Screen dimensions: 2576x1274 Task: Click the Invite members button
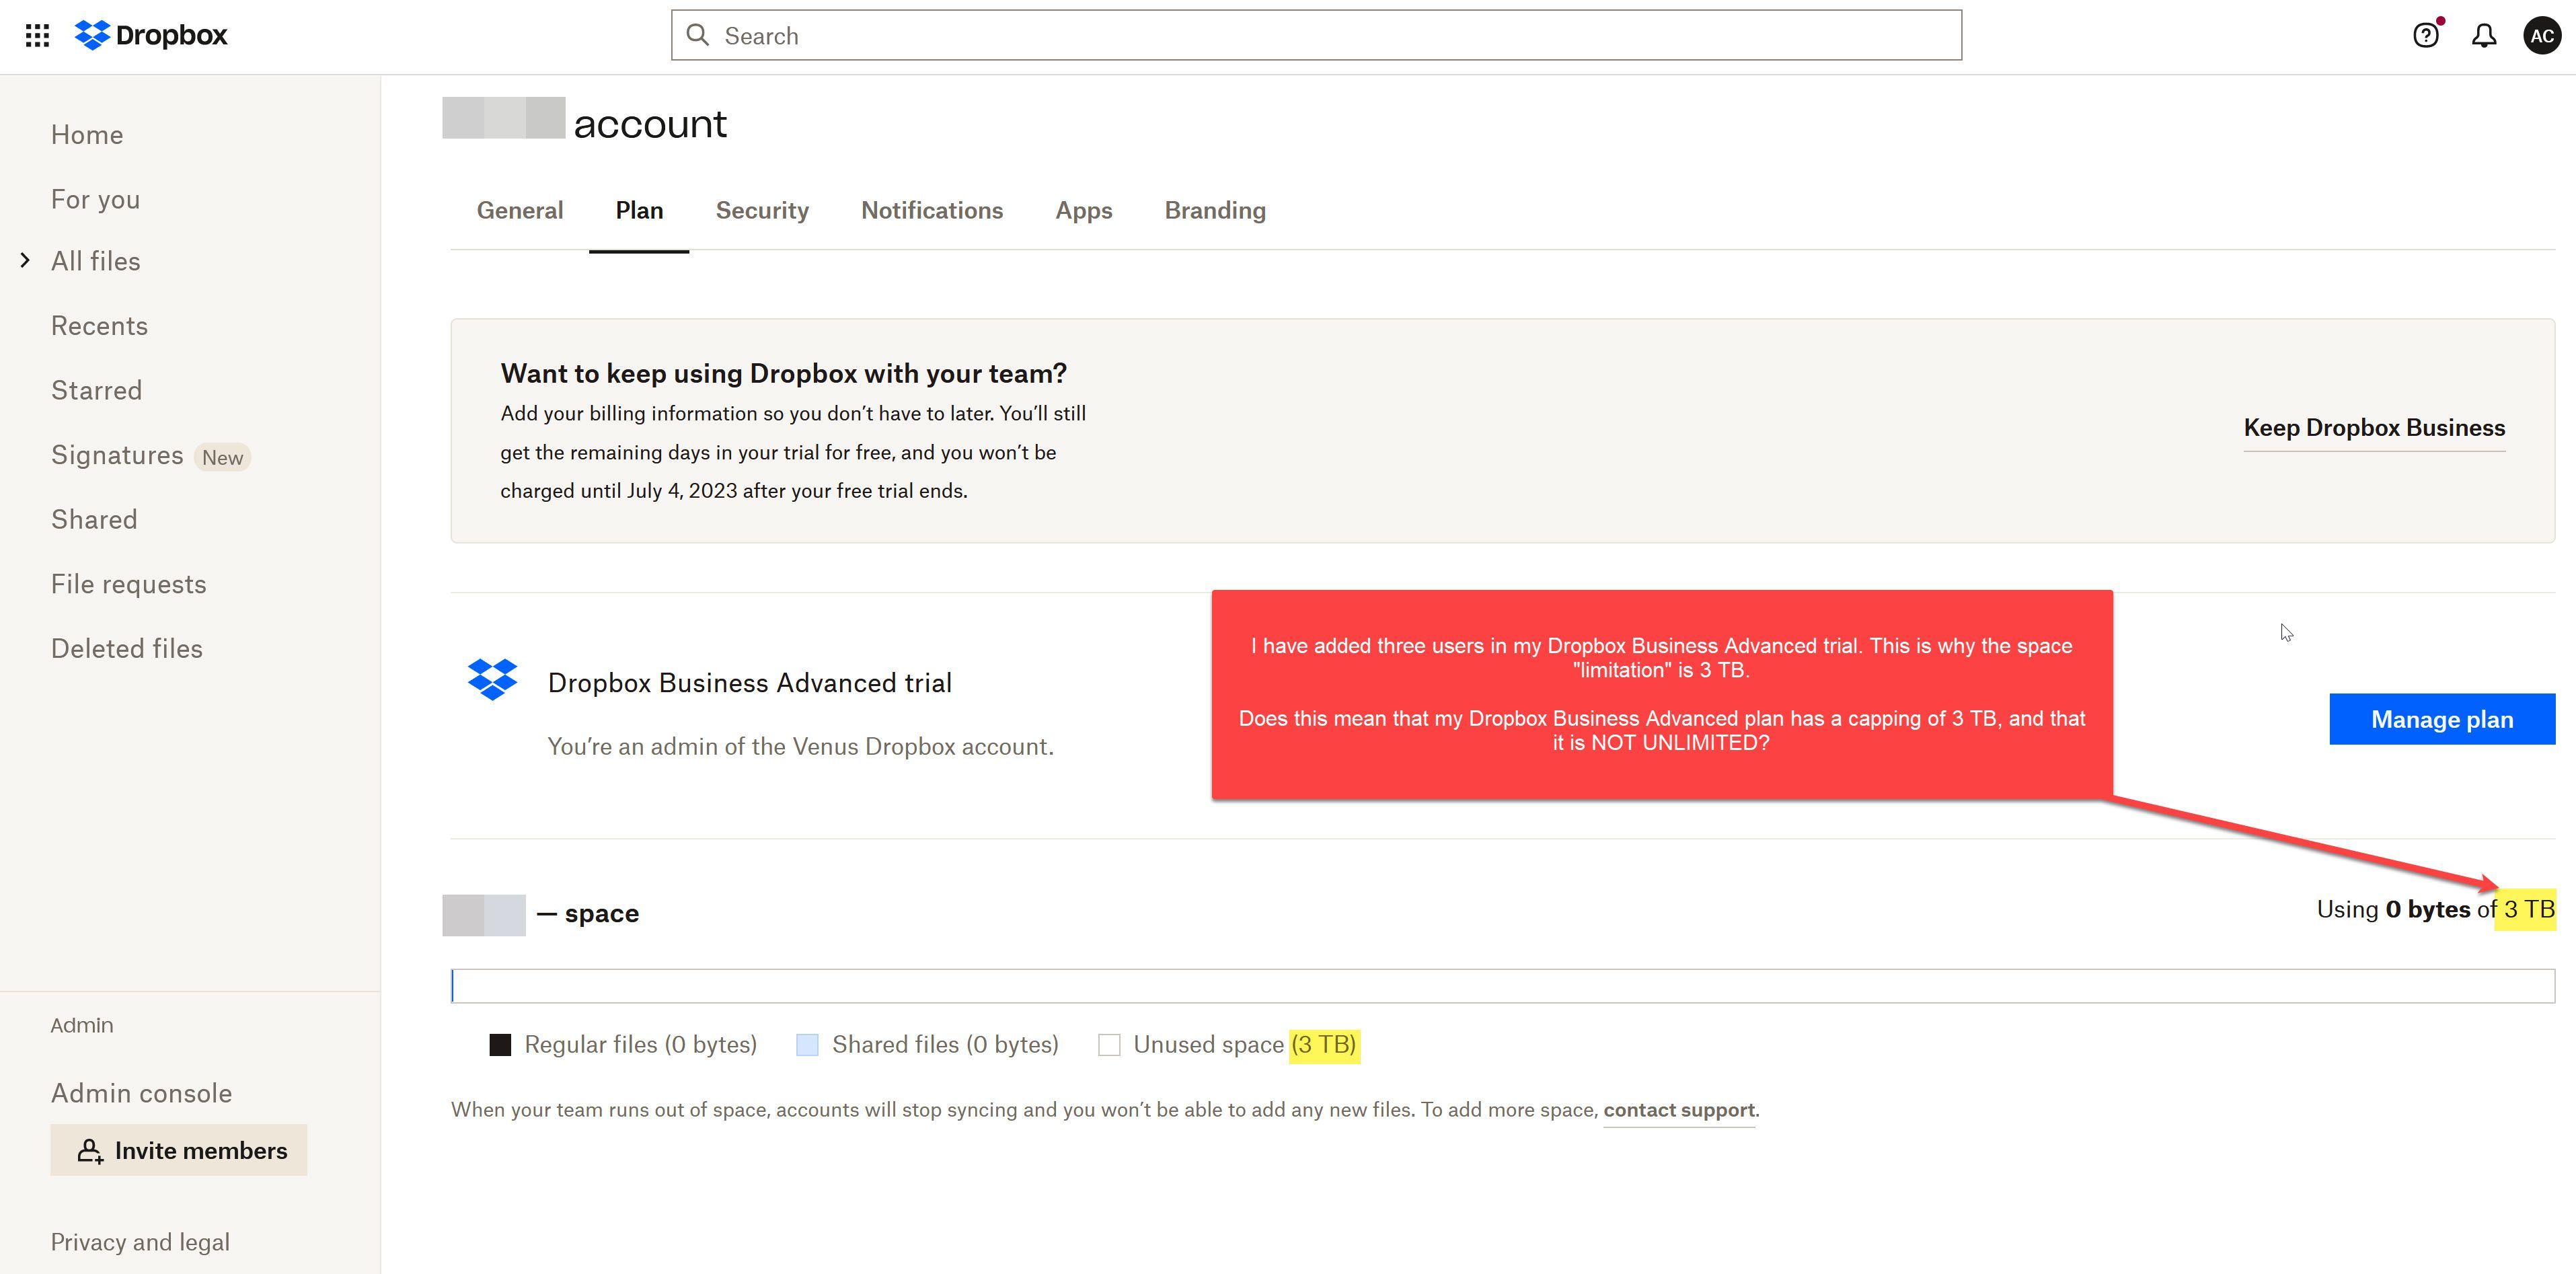pyautogui.click(x=179, y=1151)
